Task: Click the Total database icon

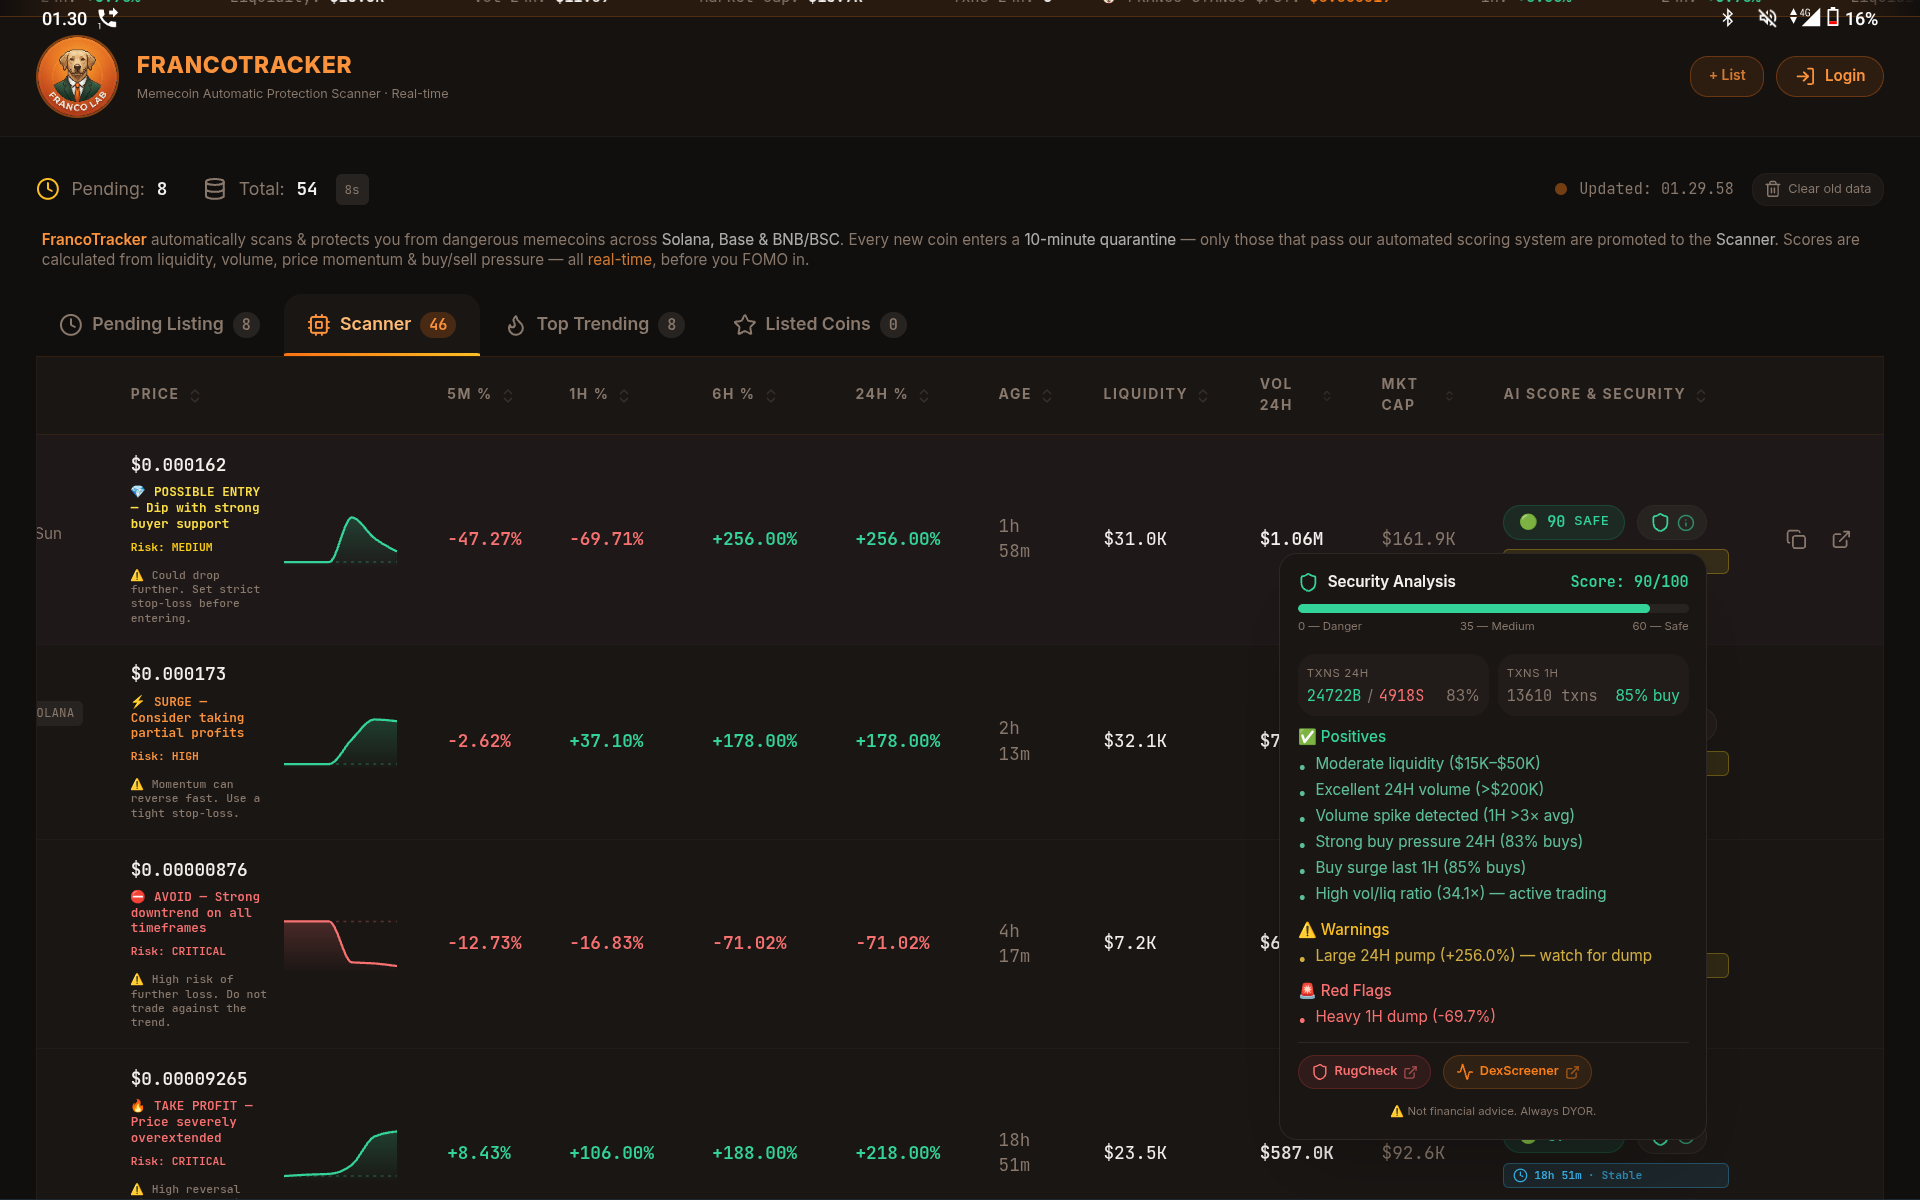Action: coord(214,189)
